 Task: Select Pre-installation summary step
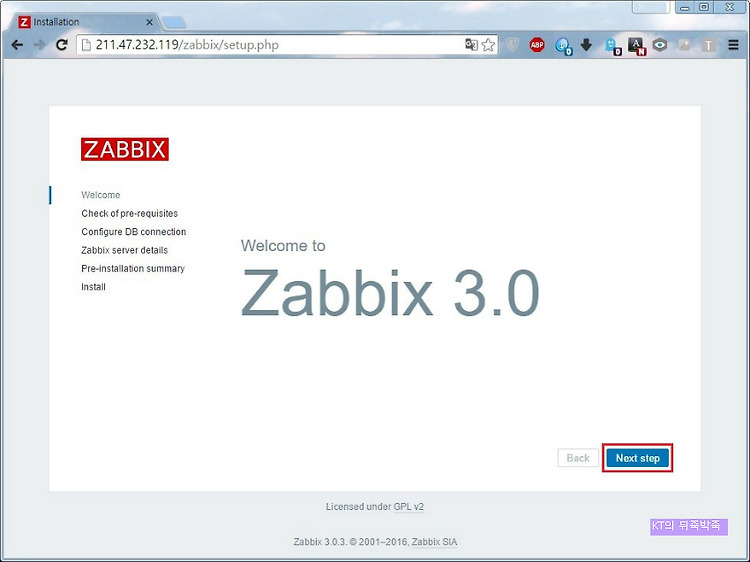pyautogui.click(x=132, y=268)
